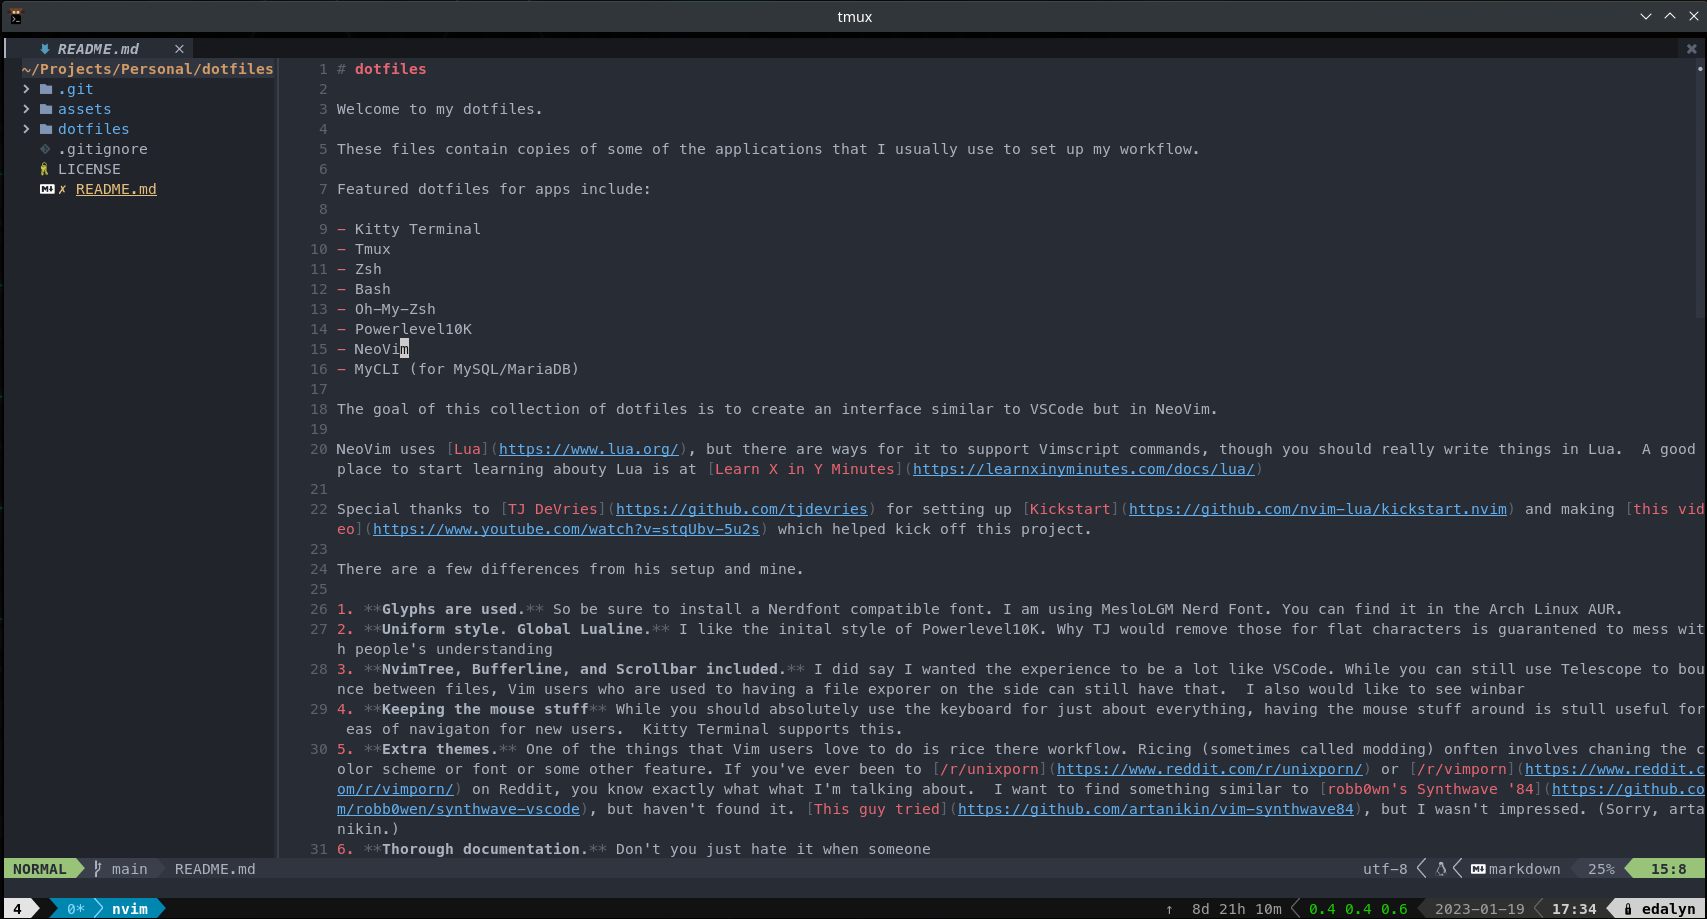Click the Linux penguin fileformat icon

[1441, 869]
